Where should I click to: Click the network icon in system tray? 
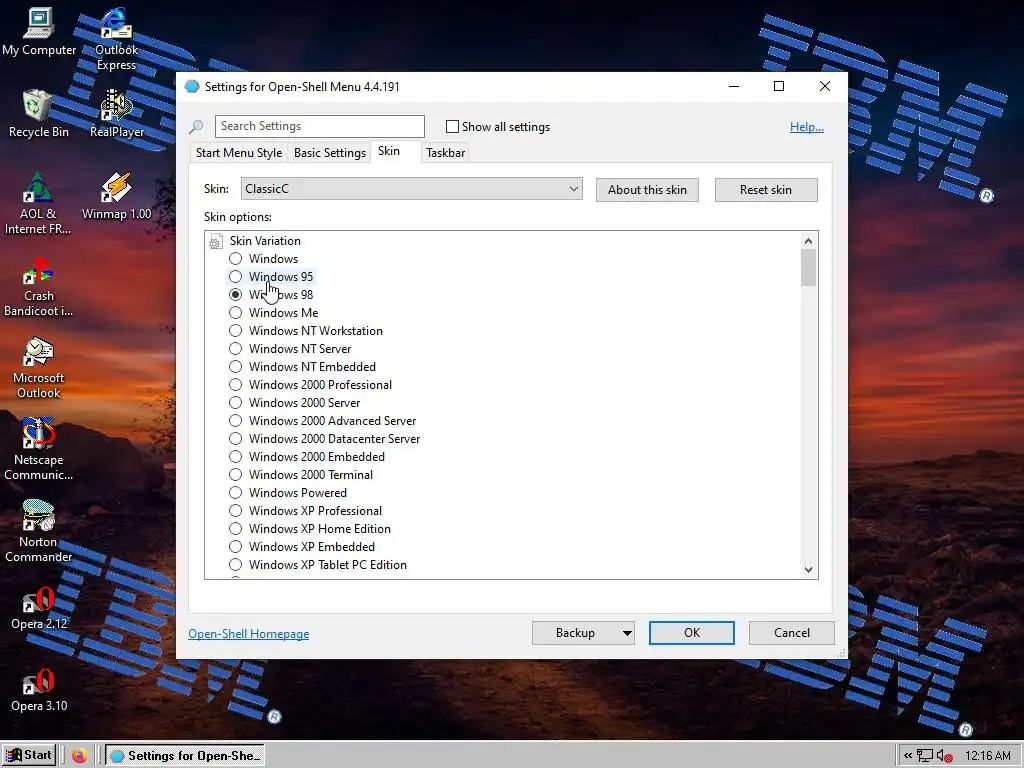pyautogui.click(x=925, y=756)
